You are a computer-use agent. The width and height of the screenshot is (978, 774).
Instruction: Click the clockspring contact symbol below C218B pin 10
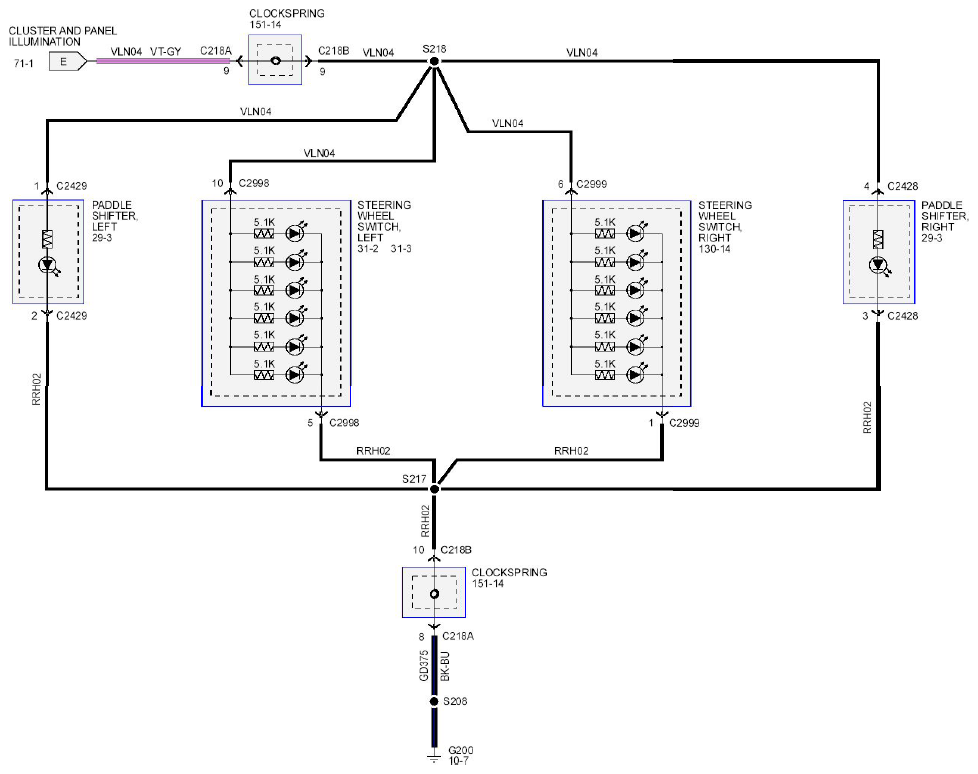[434, 593]
